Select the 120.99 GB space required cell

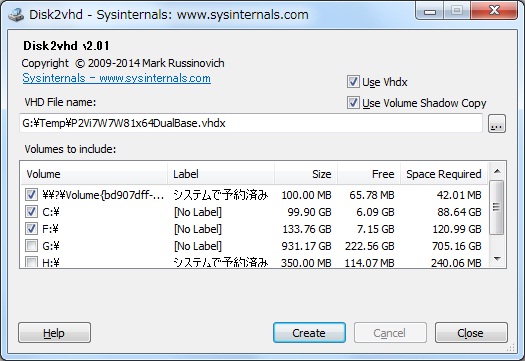[457, 229]
